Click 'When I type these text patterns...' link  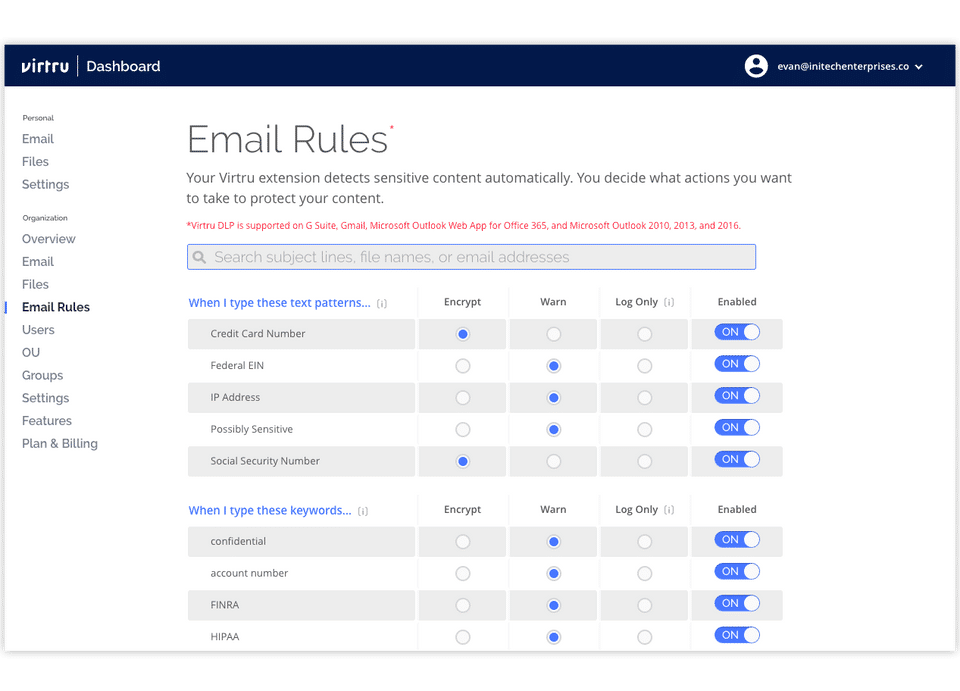pos(279,303)
